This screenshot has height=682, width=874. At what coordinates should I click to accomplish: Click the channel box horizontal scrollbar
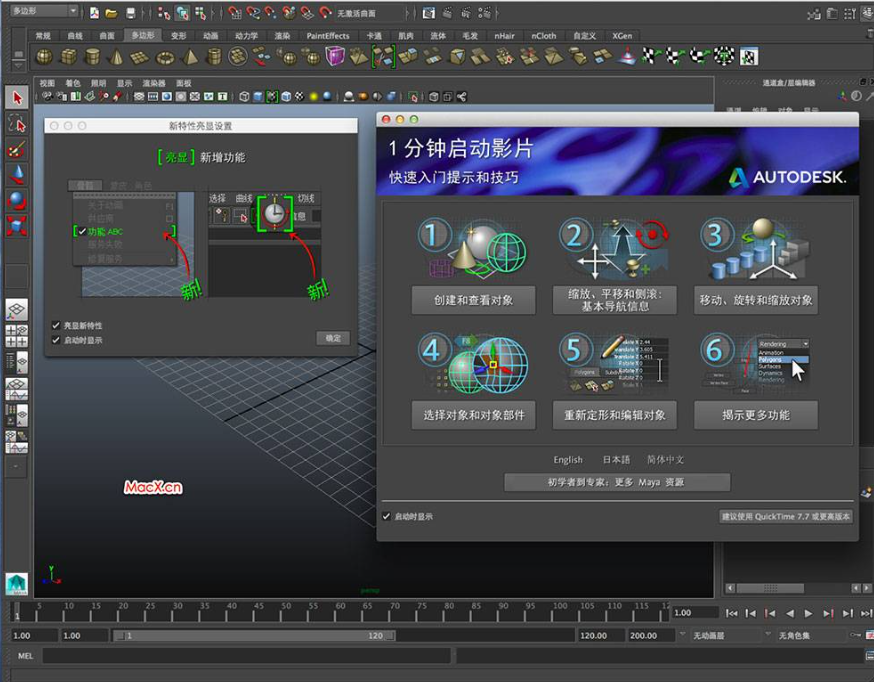pos(771,588)
